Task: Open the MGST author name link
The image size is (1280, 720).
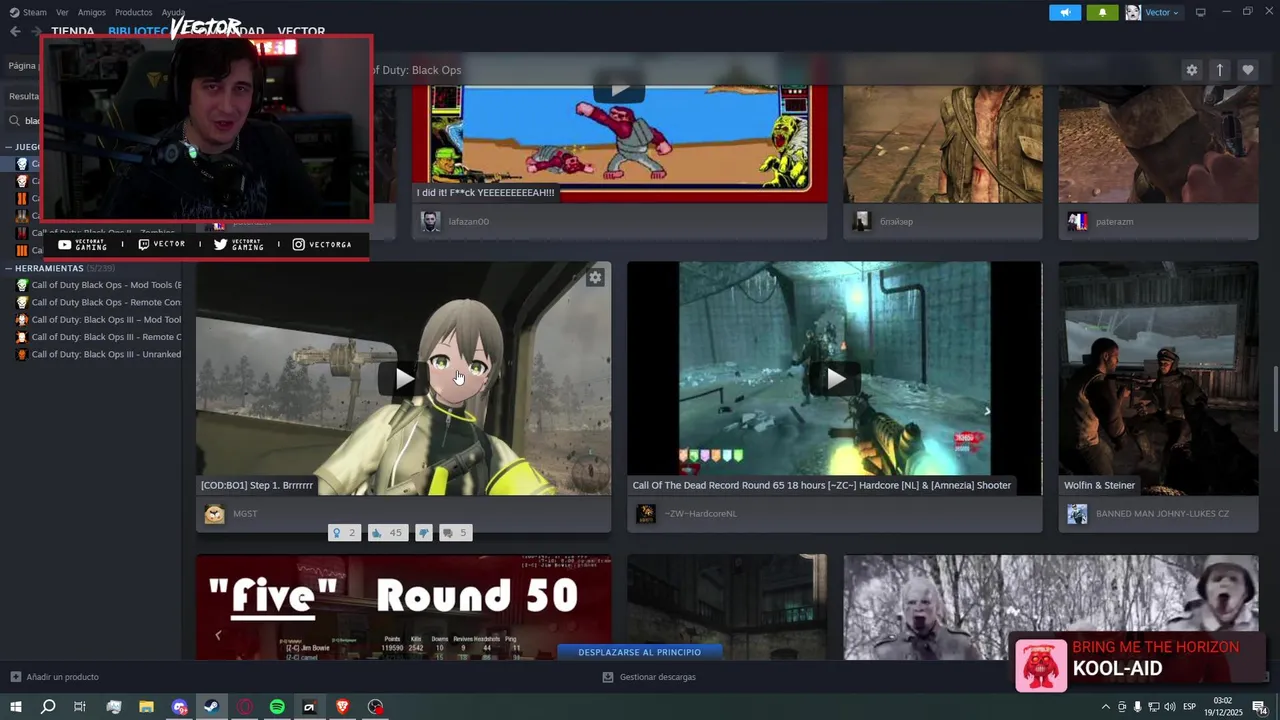Action: click(245, 514)
